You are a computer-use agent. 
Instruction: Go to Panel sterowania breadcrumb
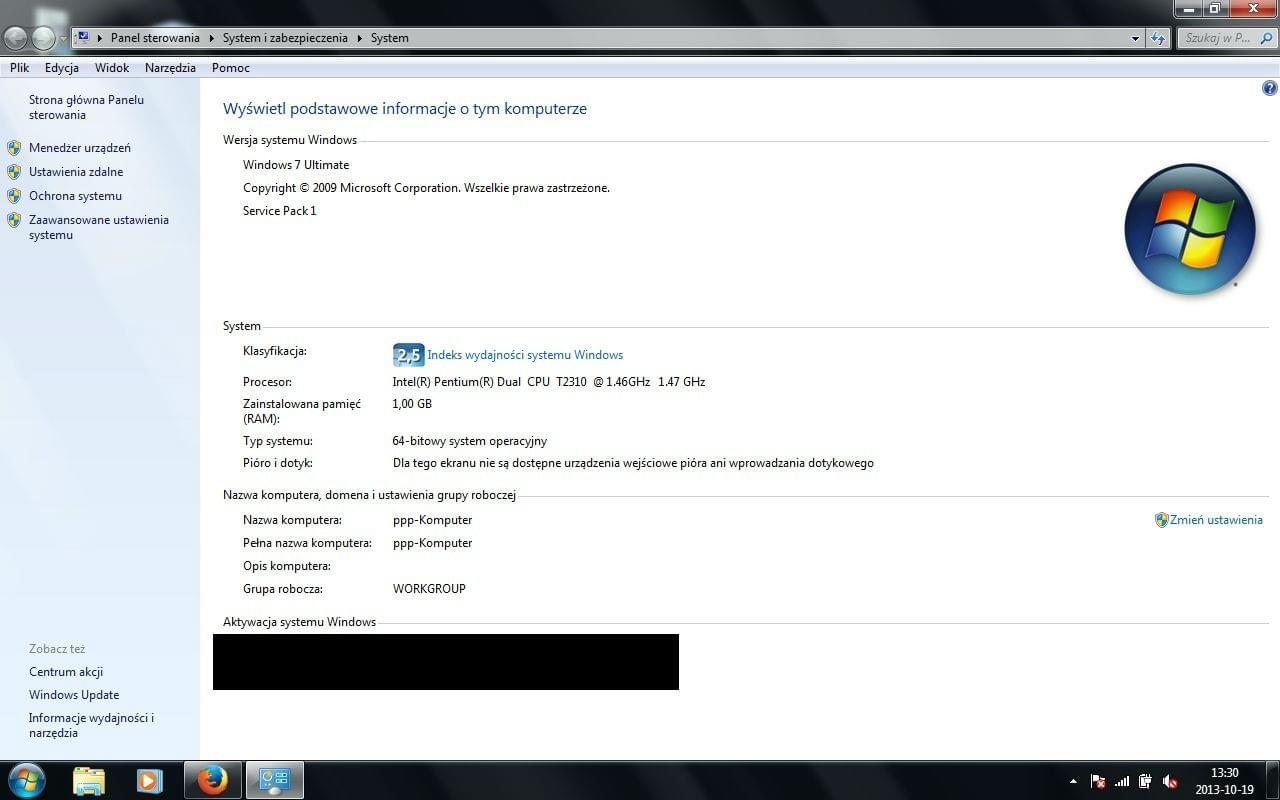[x=155, y=38]
